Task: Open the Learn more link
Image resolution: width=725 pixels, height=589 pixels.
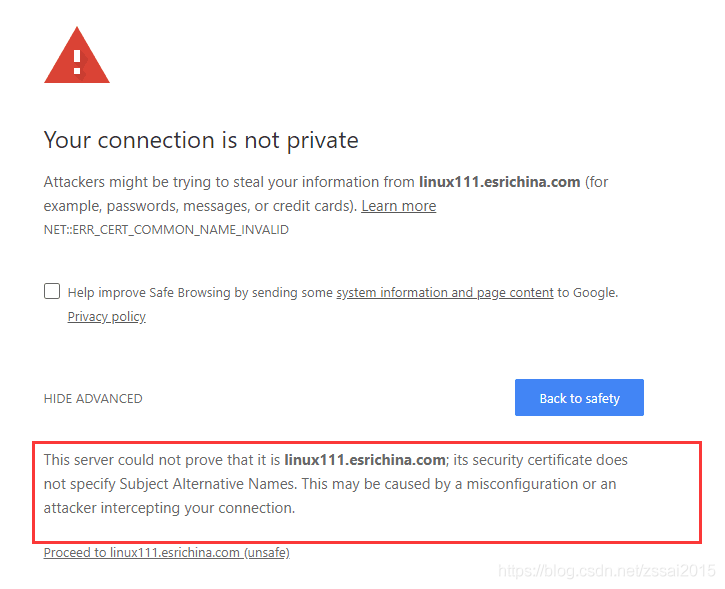Action: [399, 206]
